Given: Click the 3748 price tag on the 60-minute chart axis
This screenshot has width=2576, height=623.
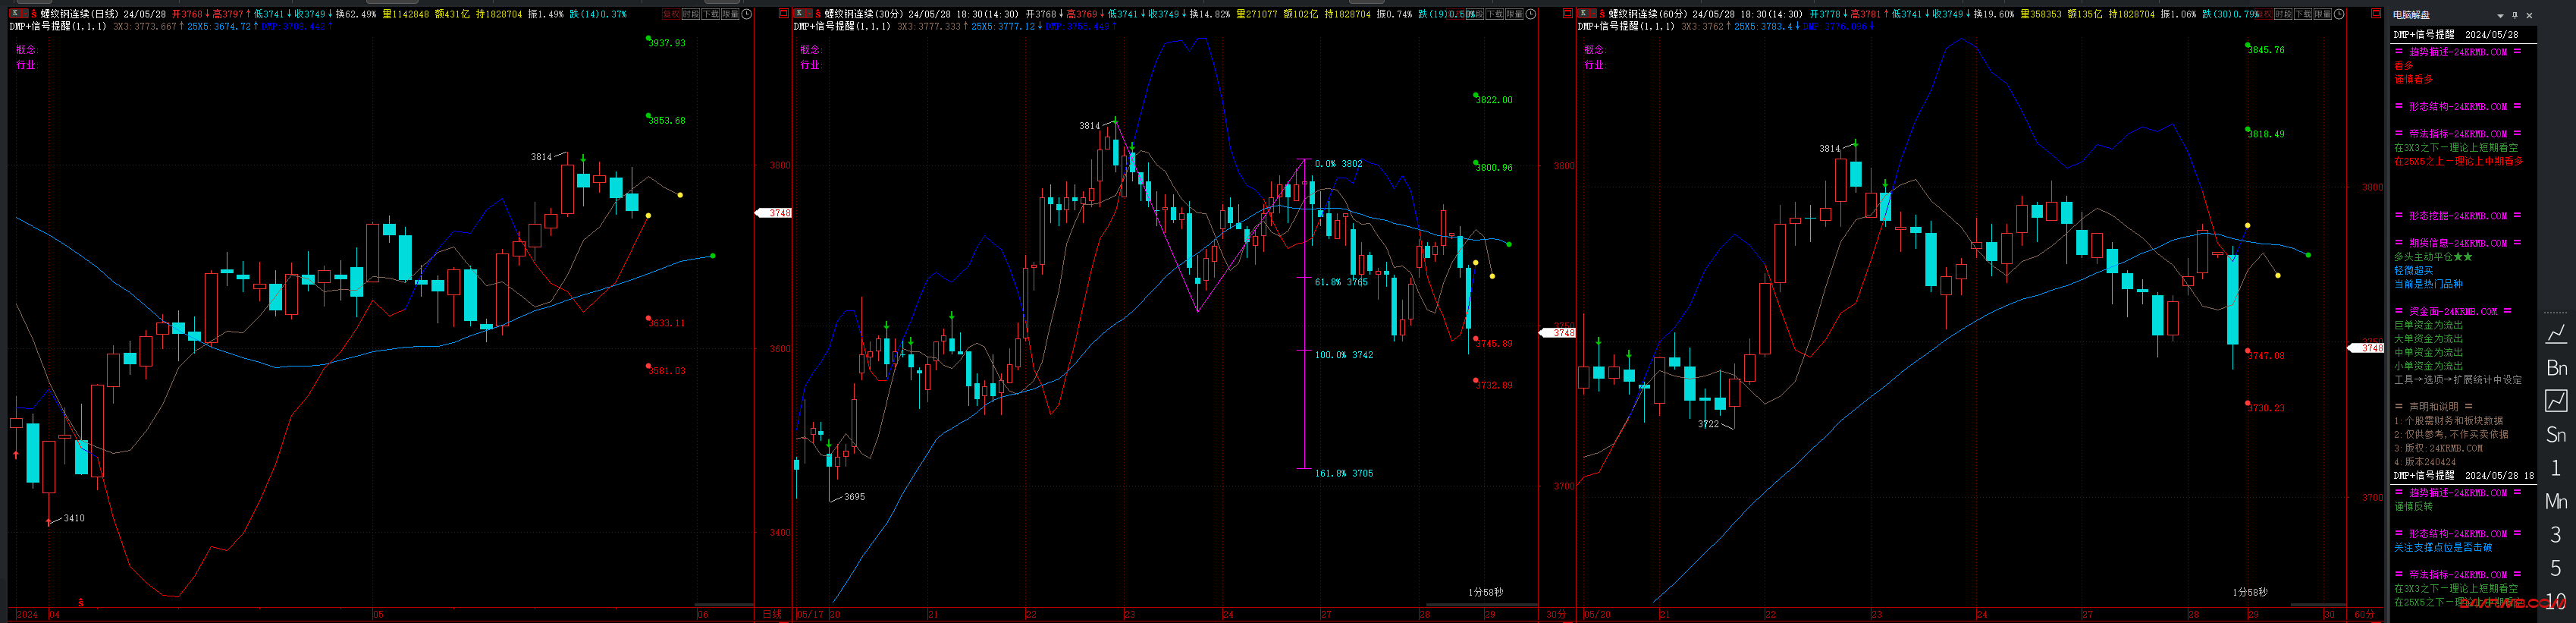Looking at the screenshot, I should pyautogui.click(x=2366, y=348).
